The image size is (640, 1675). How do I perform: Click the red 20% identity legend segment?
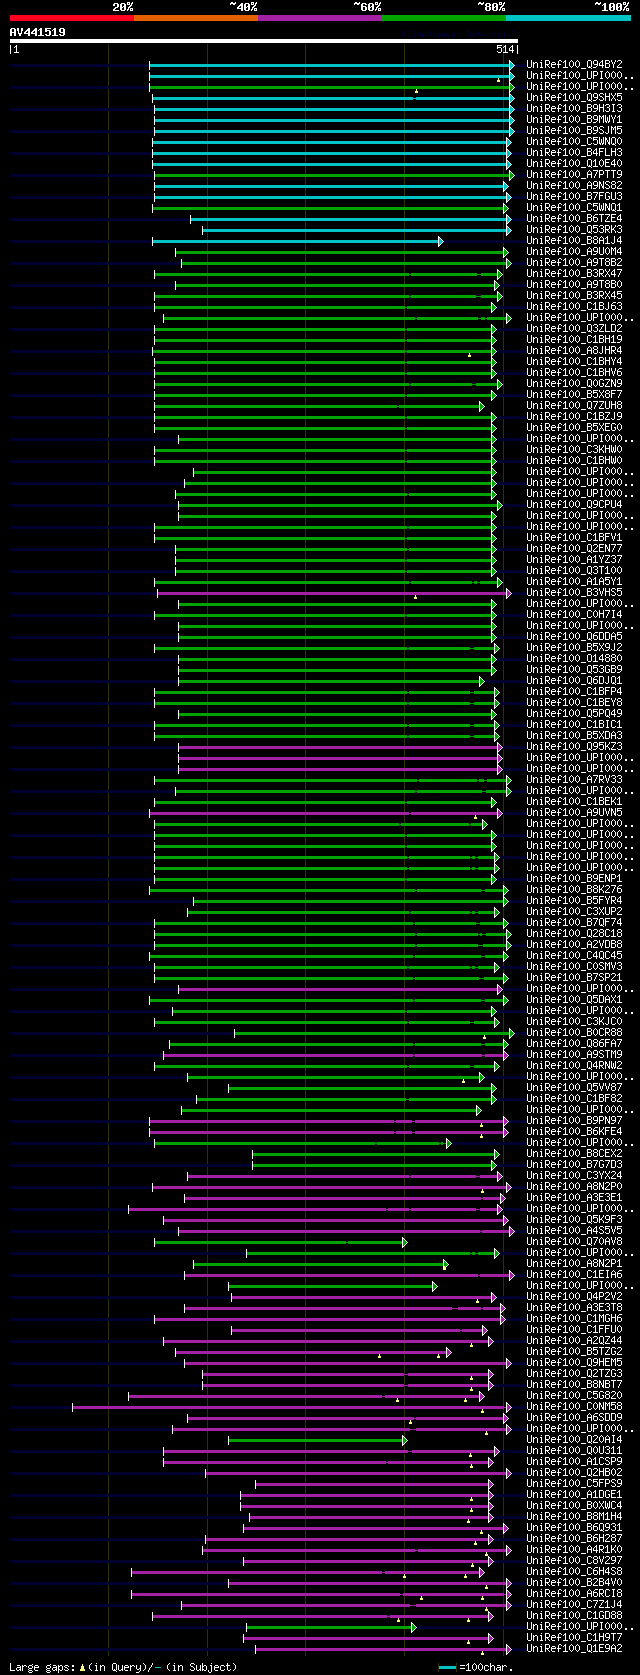point(72,17)
